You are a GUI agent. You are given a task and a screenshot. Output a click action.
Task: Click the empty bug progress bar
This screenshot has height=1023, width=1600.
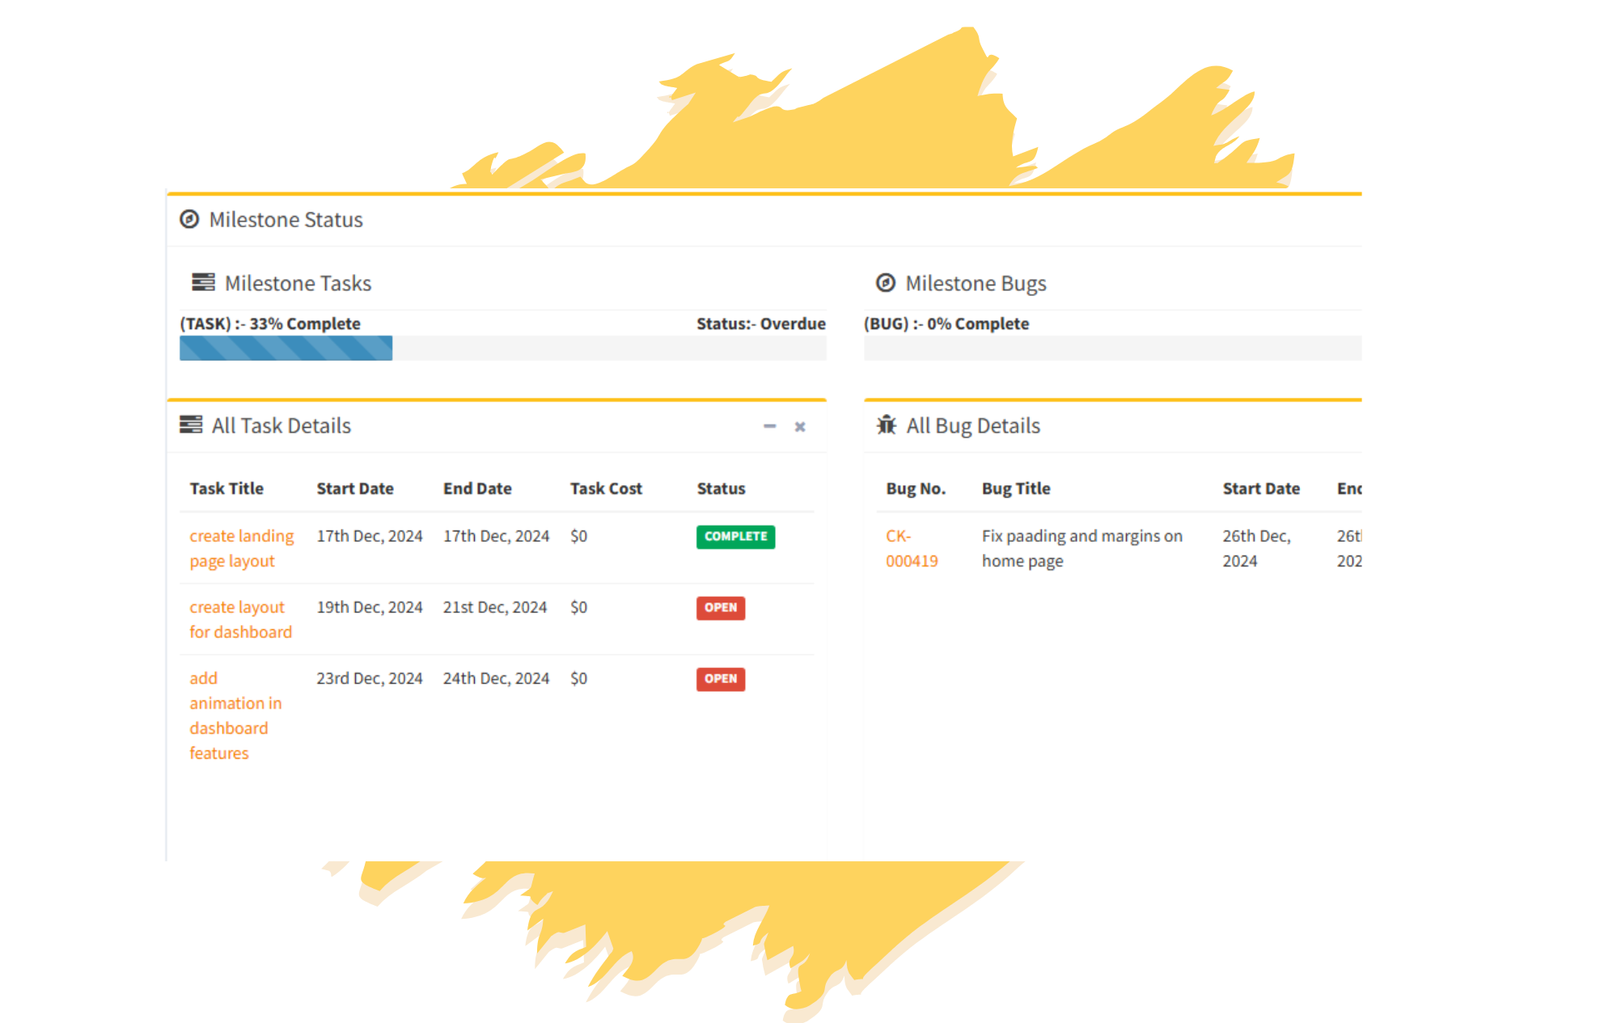click(x=1112, y=348)
